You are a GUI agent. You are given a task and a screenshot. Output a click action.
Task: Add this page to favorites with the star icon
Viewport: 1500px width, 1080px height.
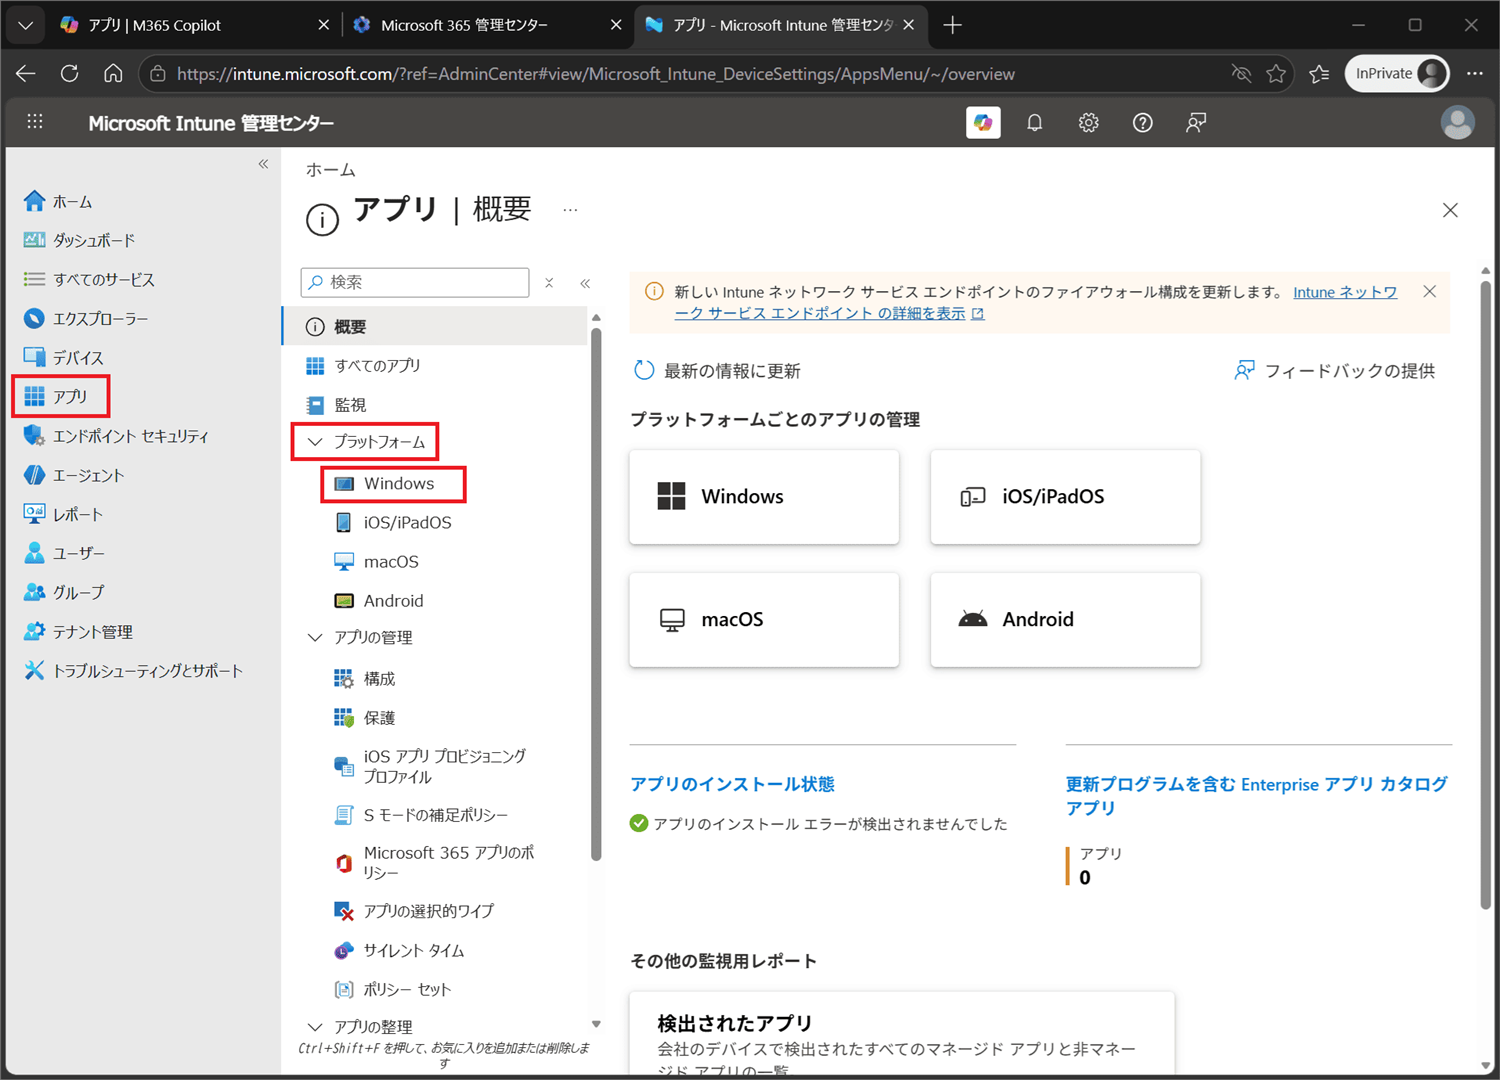coord(1276,73)
